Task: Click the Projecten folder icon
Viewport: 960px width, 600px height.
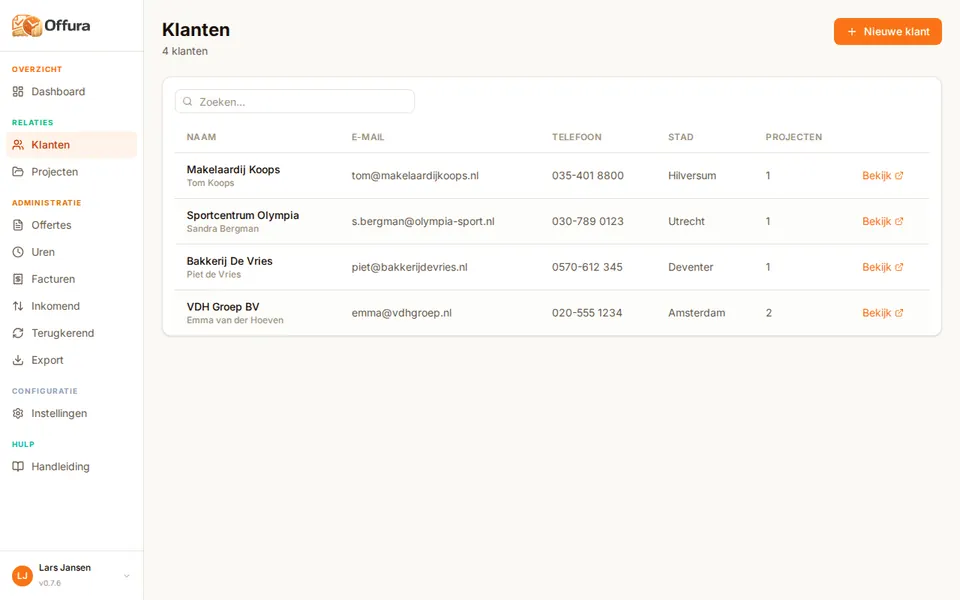Action: point(18,171)
